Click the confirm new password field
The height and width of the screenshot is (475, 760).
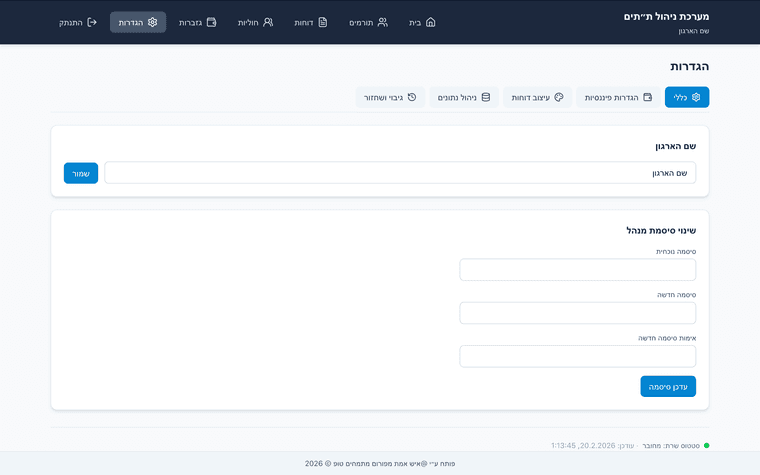[x=577, y=356]
